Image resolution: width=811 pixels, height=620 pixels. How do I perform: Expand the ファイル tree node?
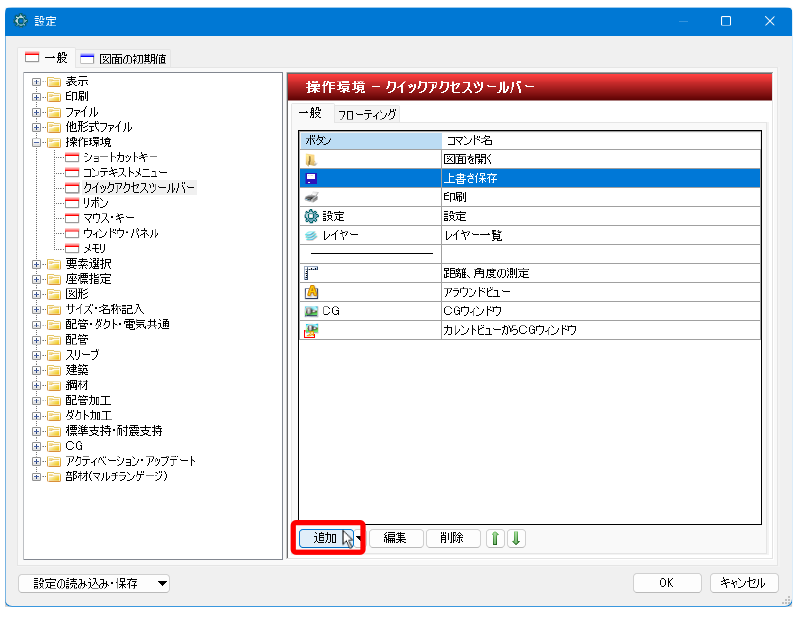pos(36,112)
